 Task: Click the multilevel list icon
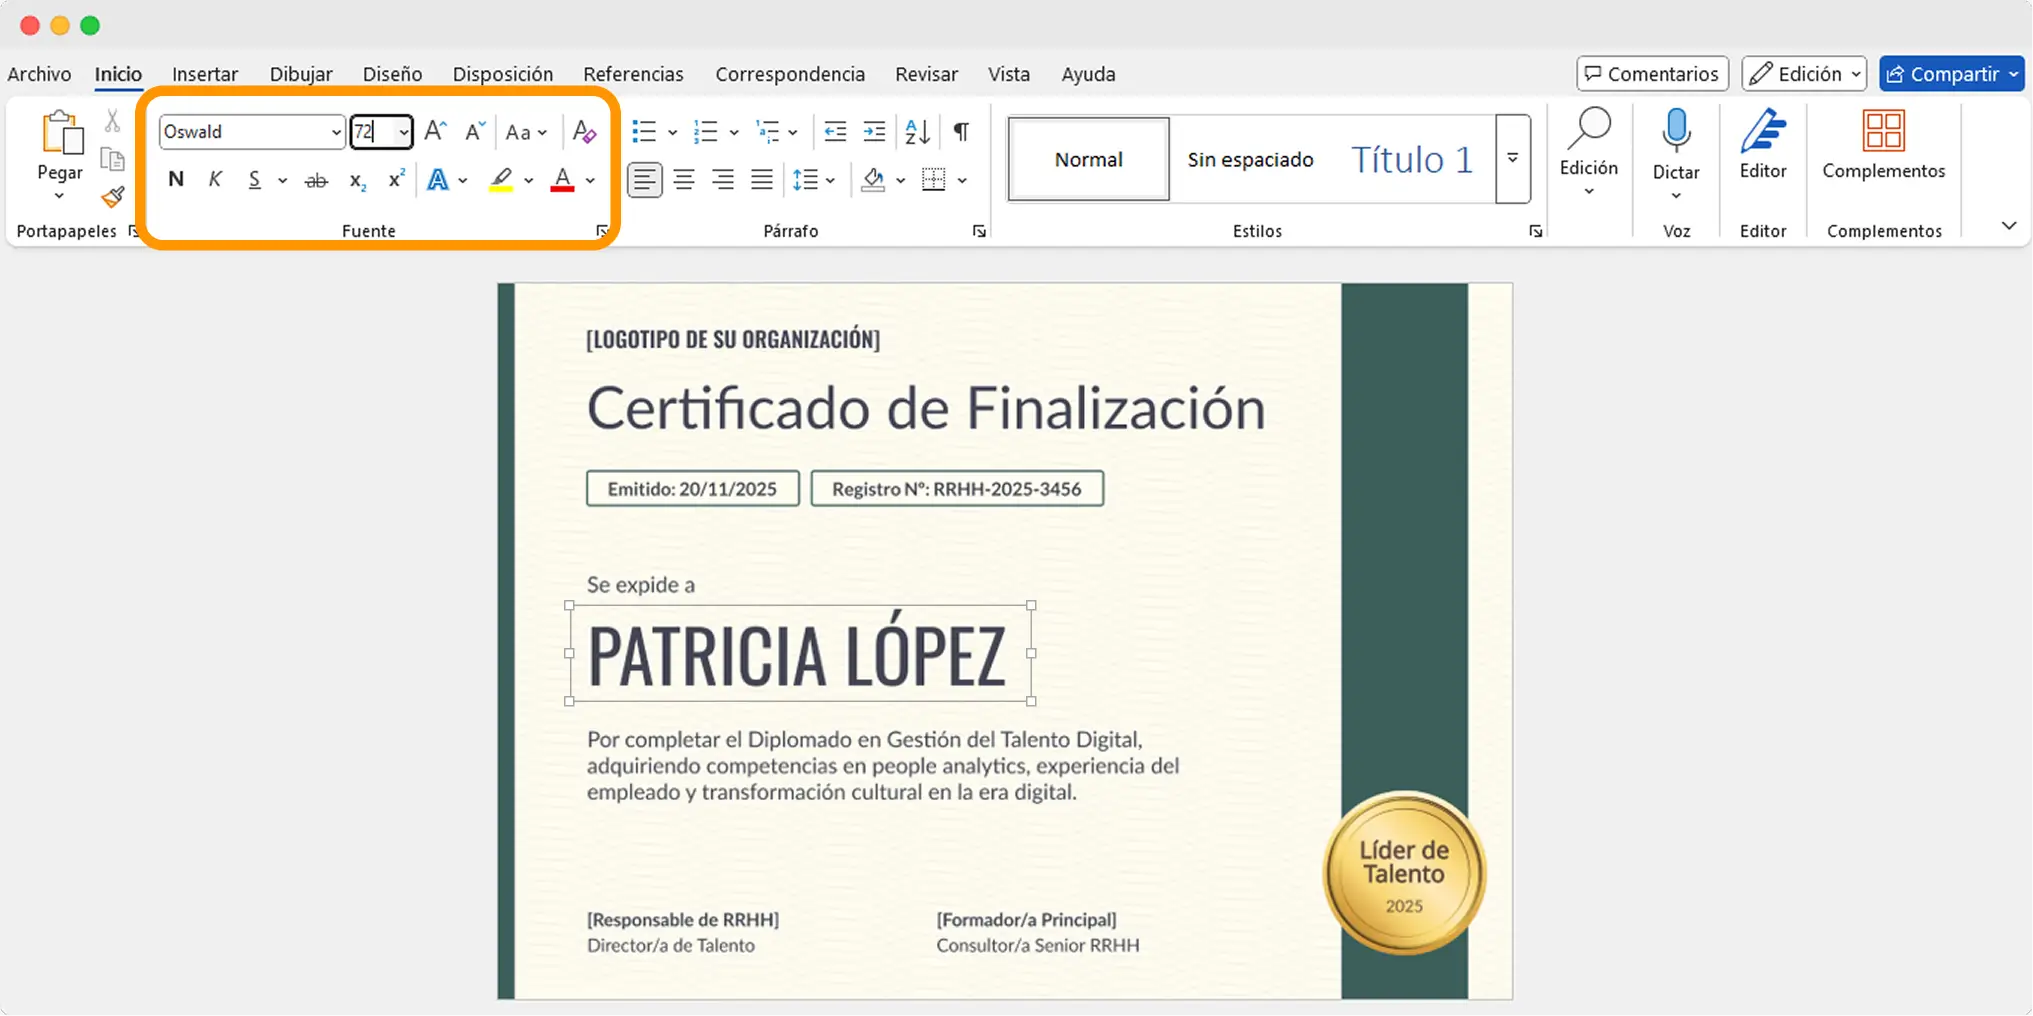pyautogui.click(x=768, y=131)
